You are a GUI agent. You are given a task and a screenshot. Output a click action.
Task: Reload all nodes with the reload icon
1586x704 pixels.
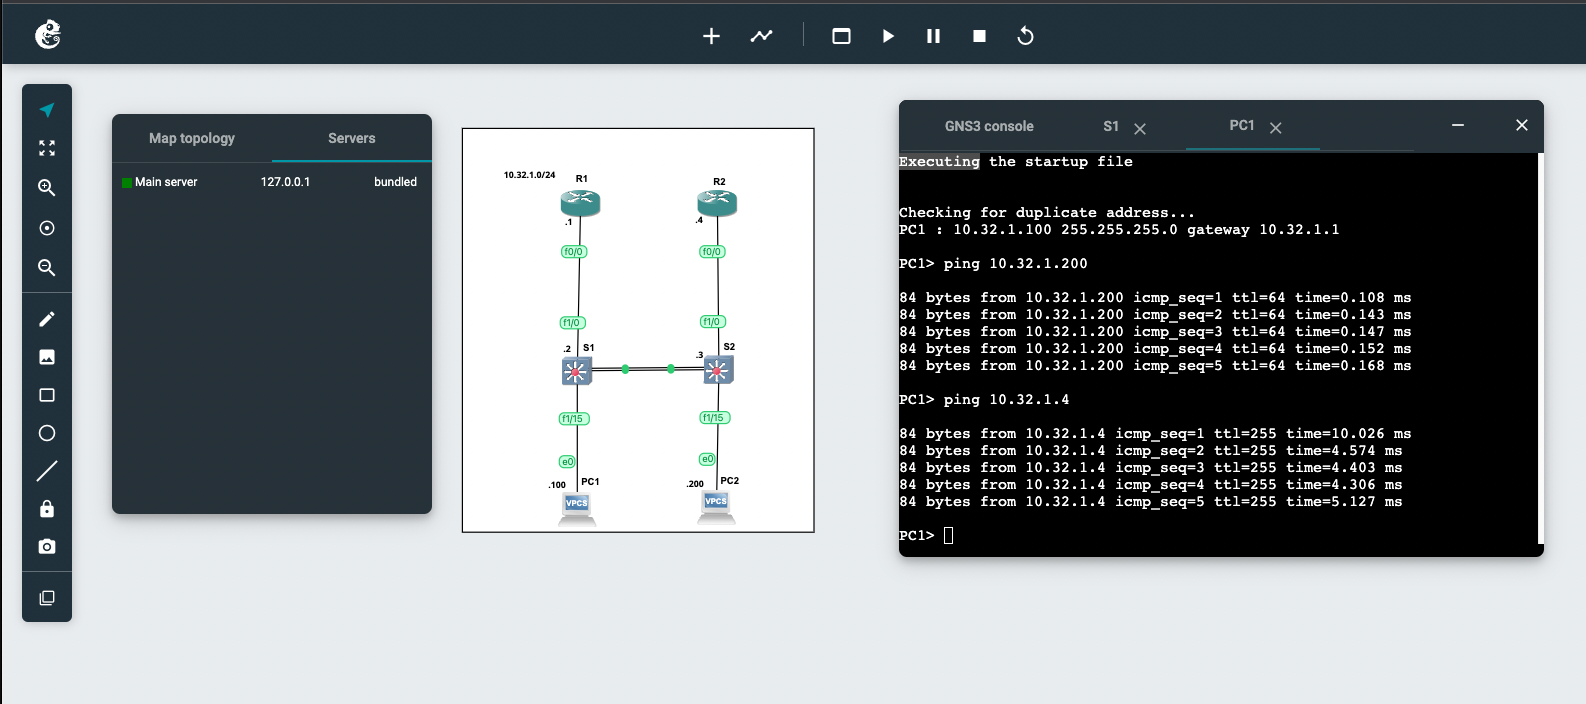(1025, 36)
